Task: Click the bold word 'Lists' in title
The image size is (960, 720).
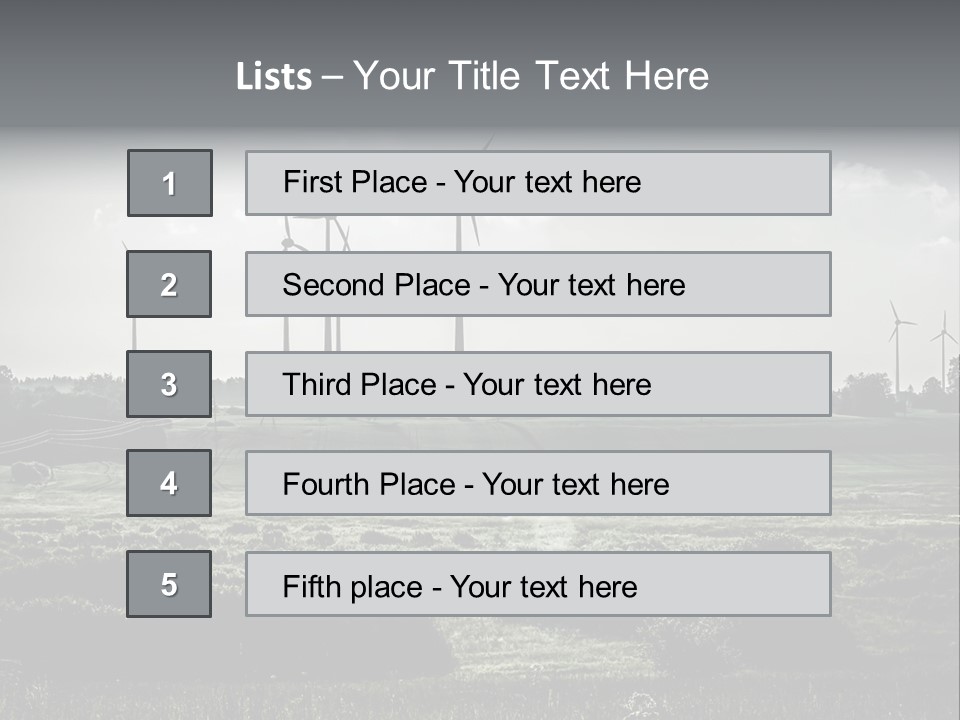Action: pyautogui.click(x=274, y=77)
